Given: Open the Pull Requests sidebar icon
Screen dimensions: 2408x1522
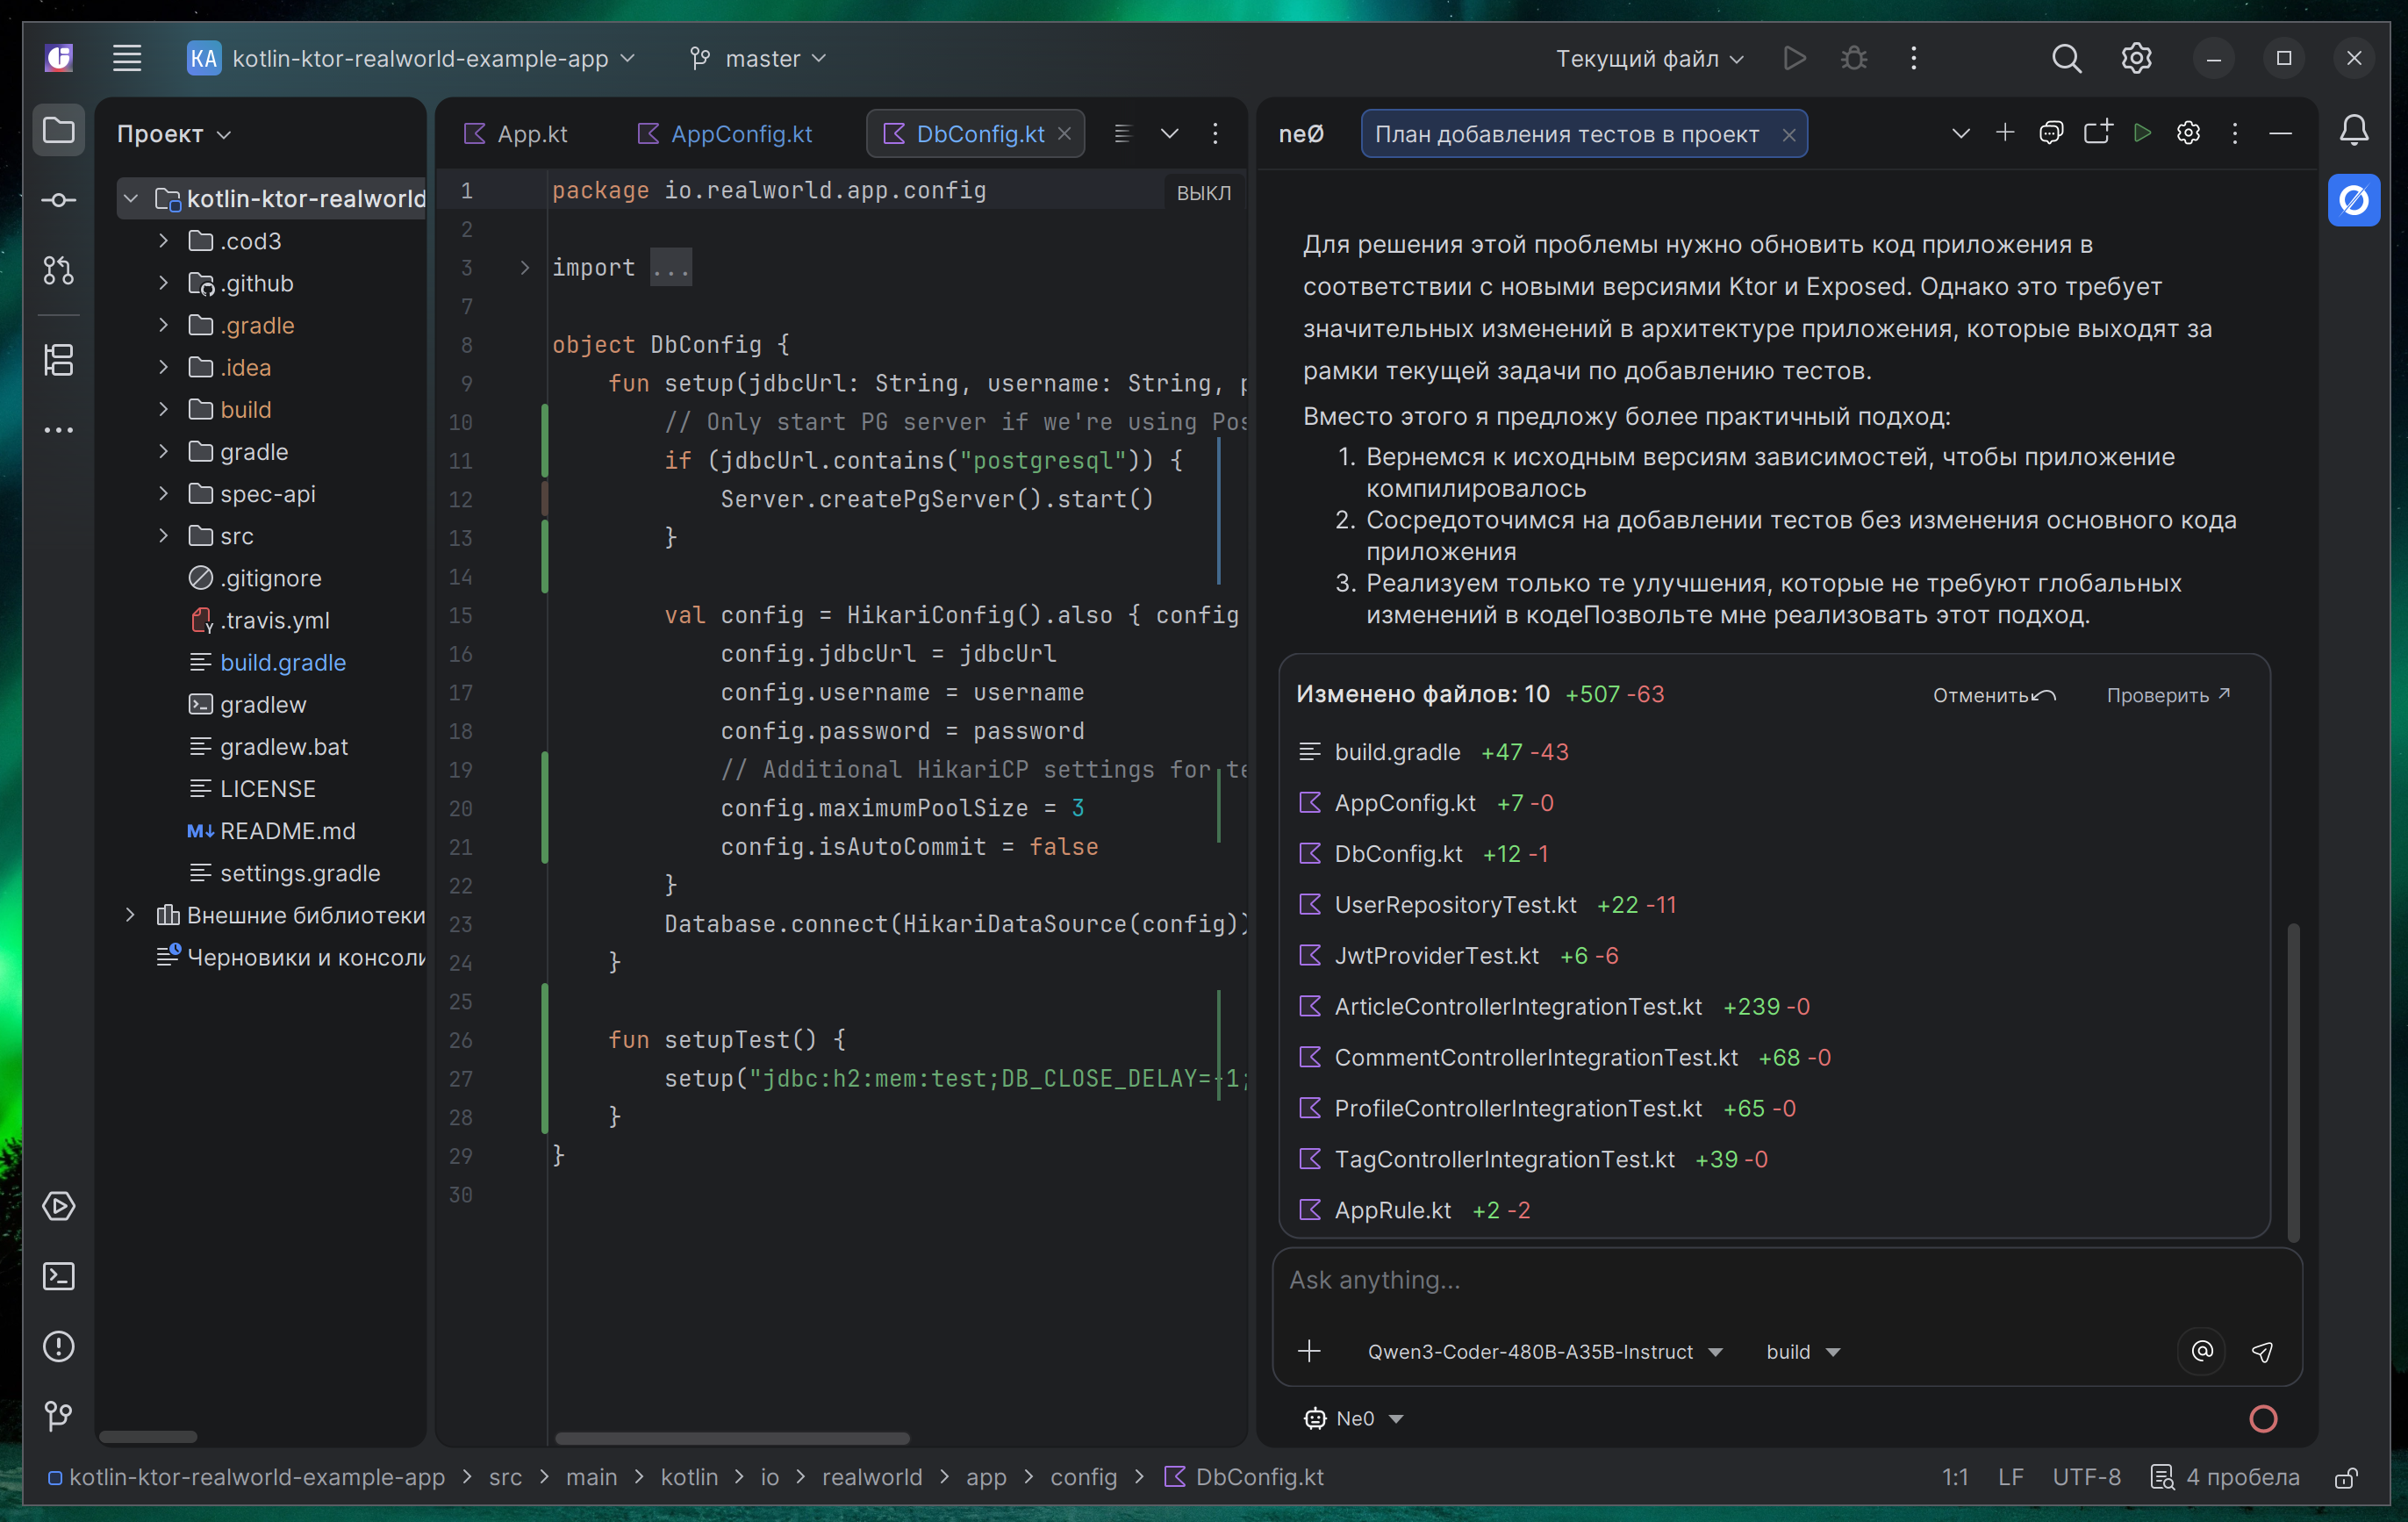Looking at the screenshot, I should click(x=58, y=270).
